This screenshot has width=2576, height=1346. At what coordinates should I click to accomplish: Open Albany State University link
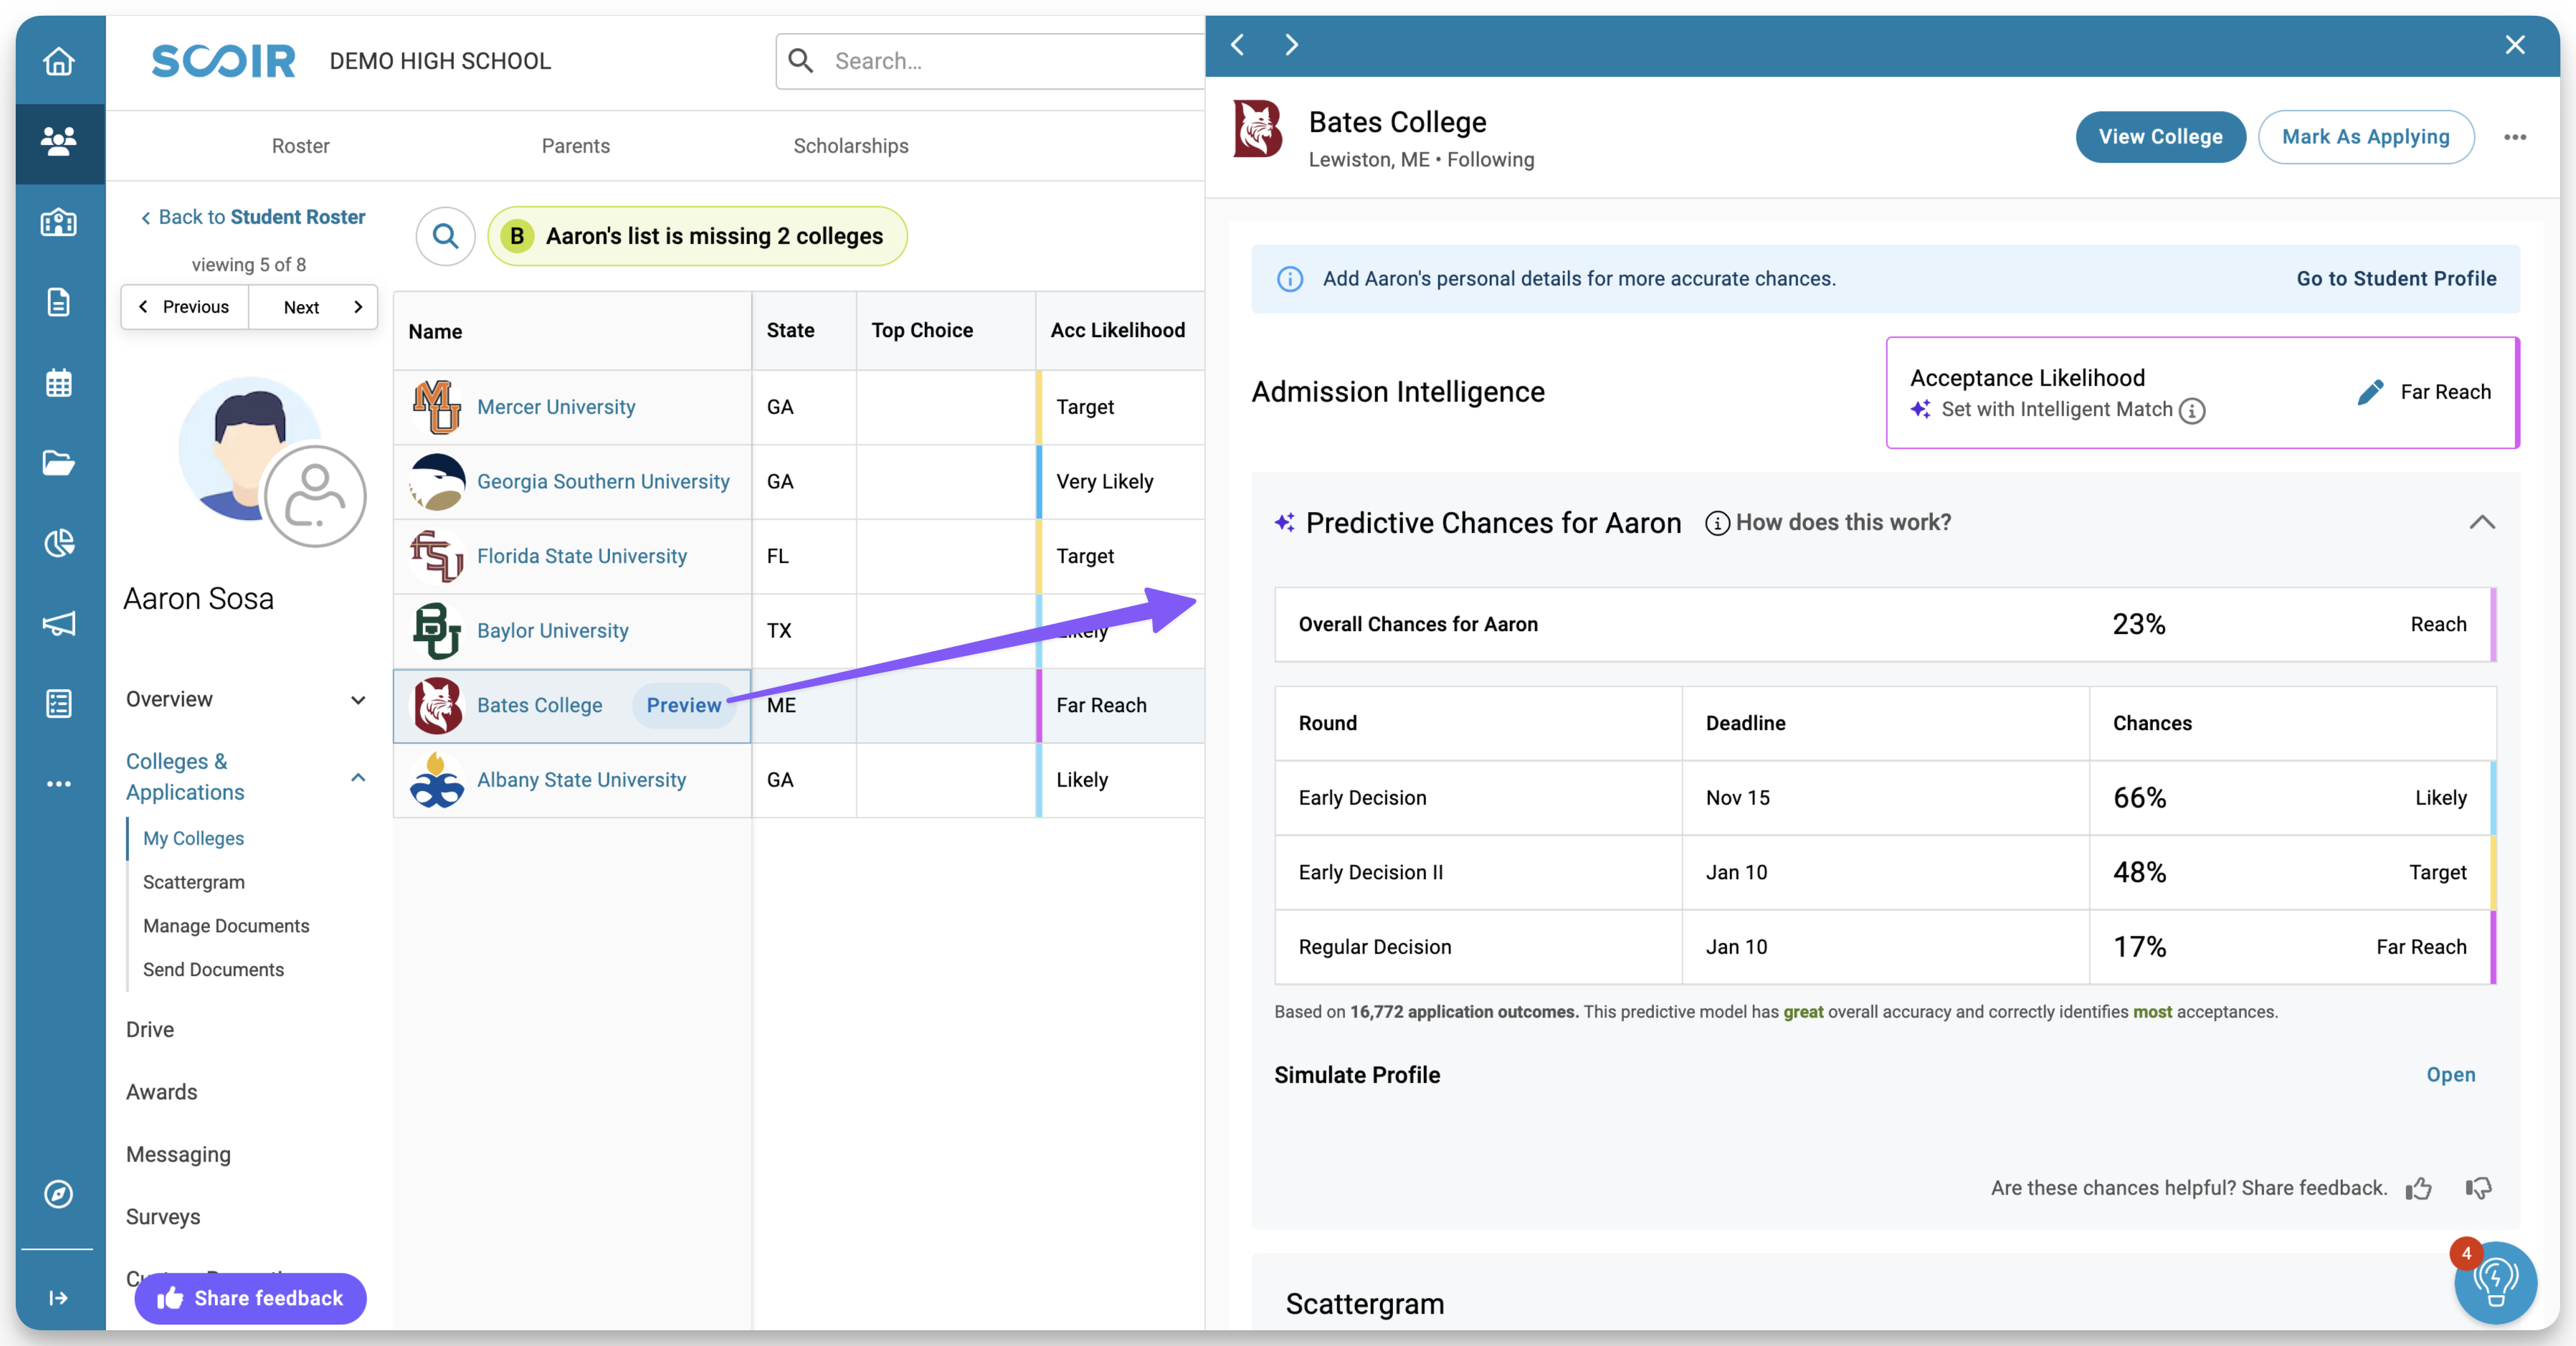click(581, 780)
